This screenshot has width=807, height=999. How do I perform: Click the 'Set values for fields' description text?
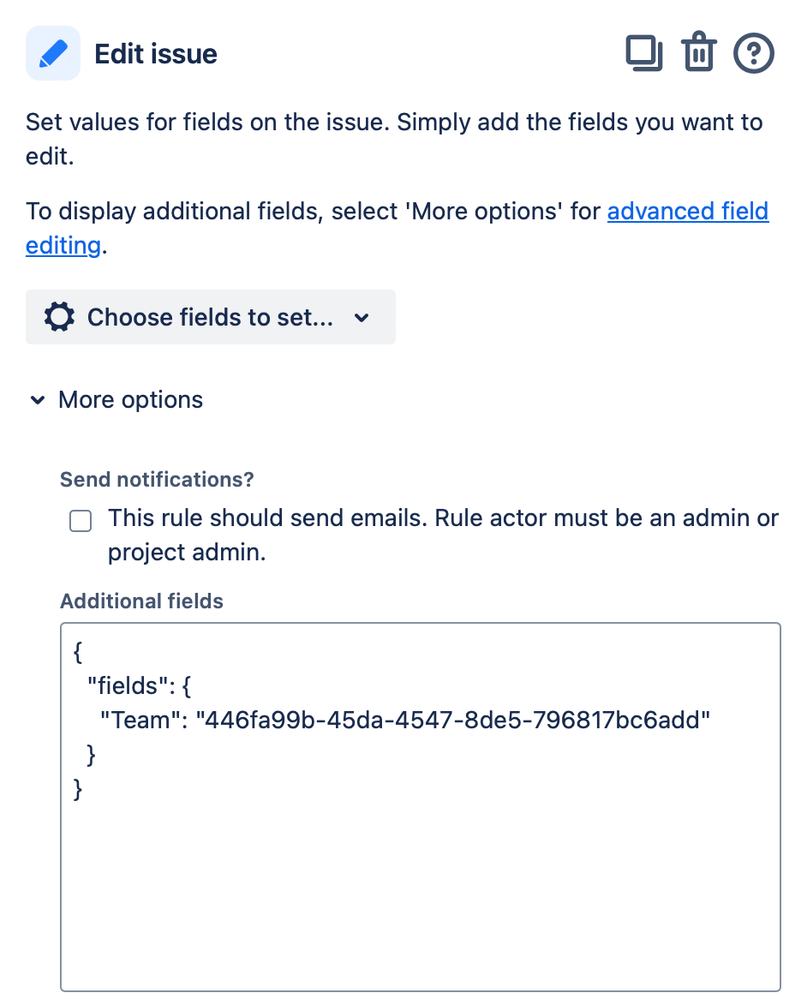(393, 123)
